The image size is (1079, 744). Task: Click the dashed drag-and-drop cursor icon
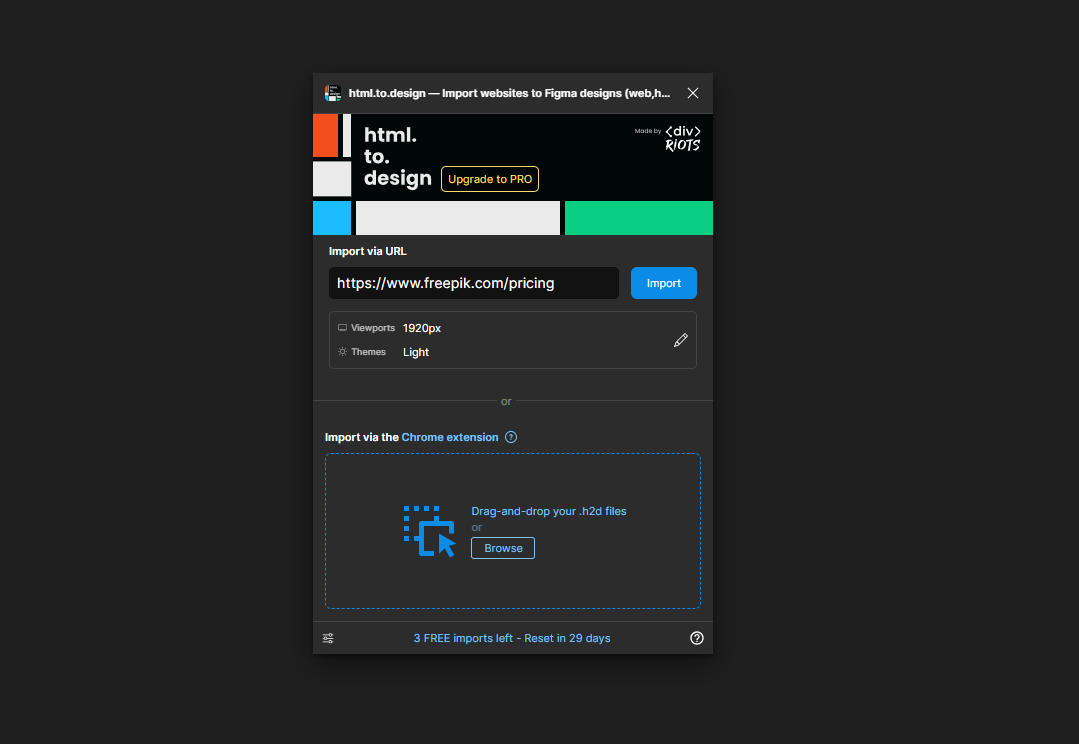pos(429,530)
